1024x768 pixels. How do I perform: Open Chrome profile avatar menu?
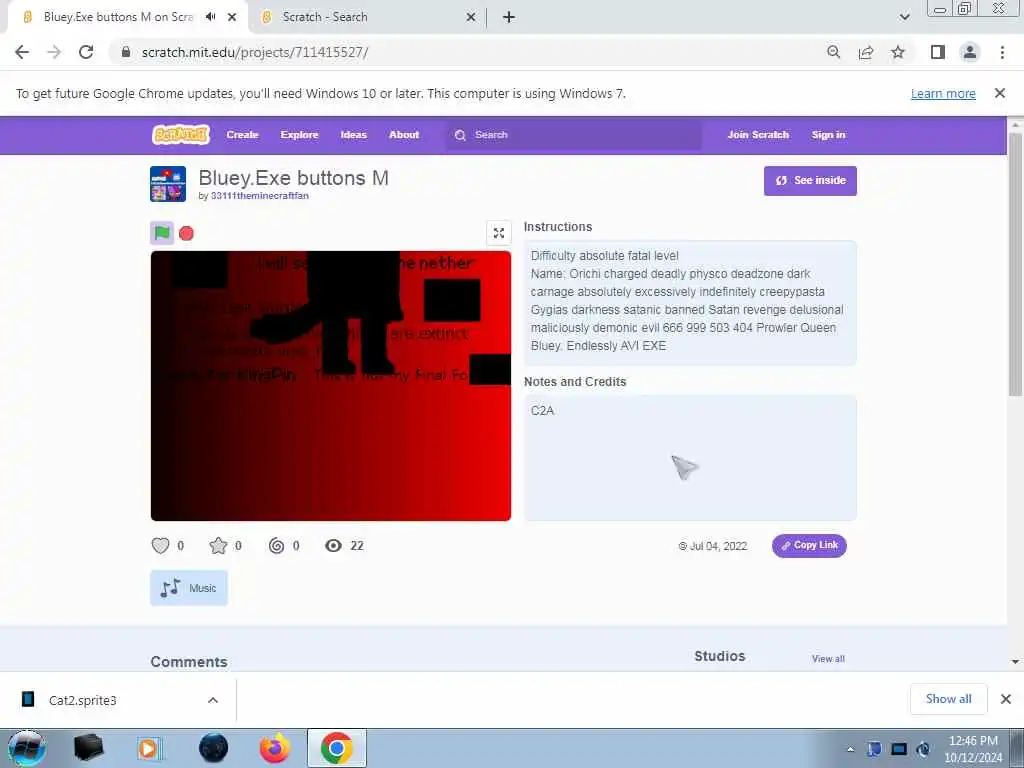(x=970, y=52)
